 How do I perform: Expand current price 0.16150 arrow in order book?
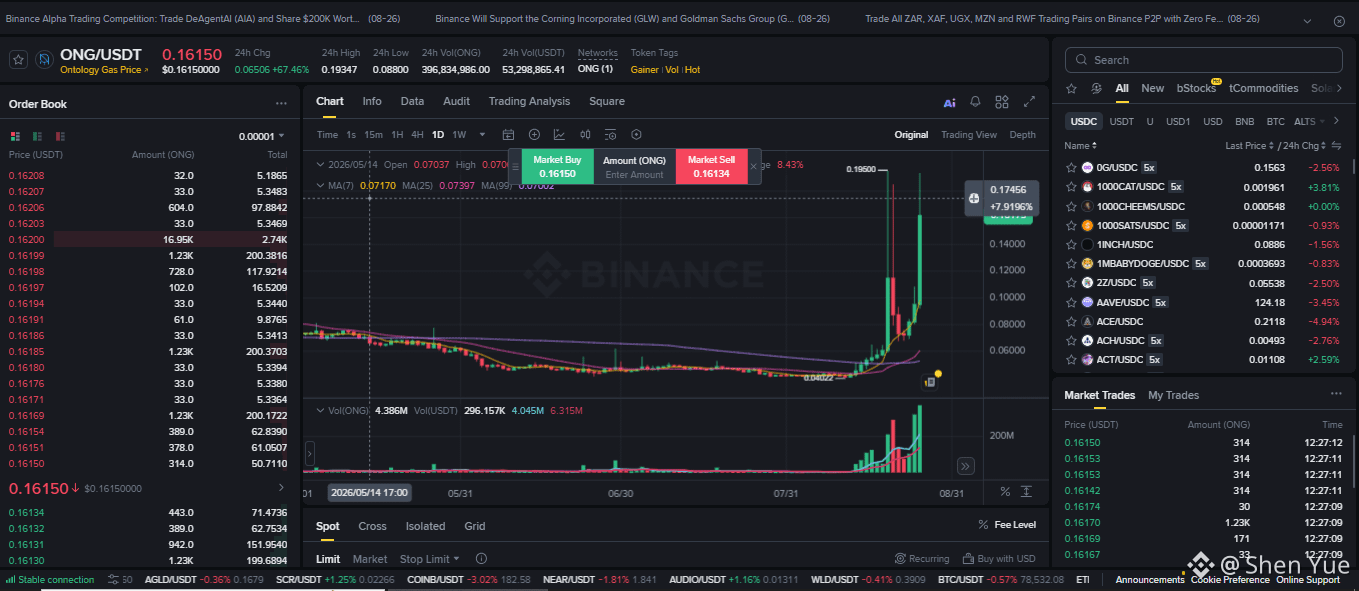tap(280, 488)
